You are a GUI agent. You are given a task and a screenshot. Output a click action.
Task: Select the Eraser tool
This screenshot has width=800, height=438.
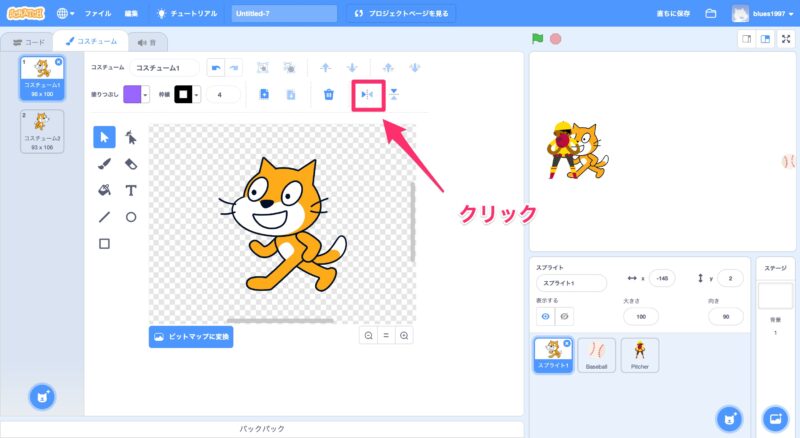130,163
